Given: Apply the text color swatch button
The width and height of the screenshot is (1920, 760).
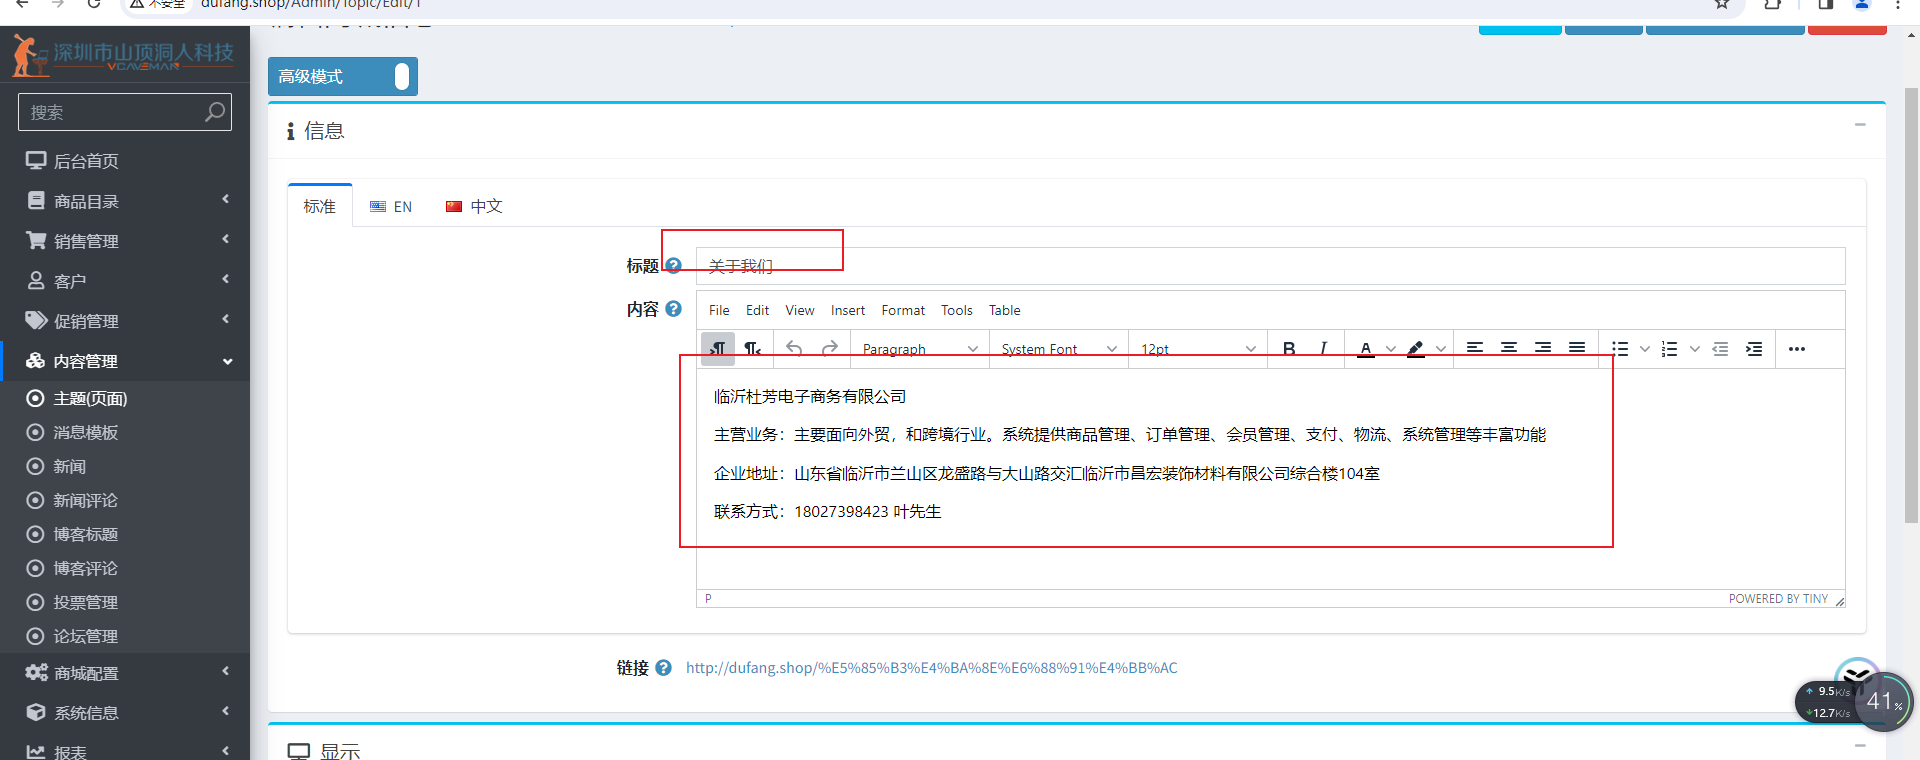Looking at the screenshot, I should coord(1365,348).
